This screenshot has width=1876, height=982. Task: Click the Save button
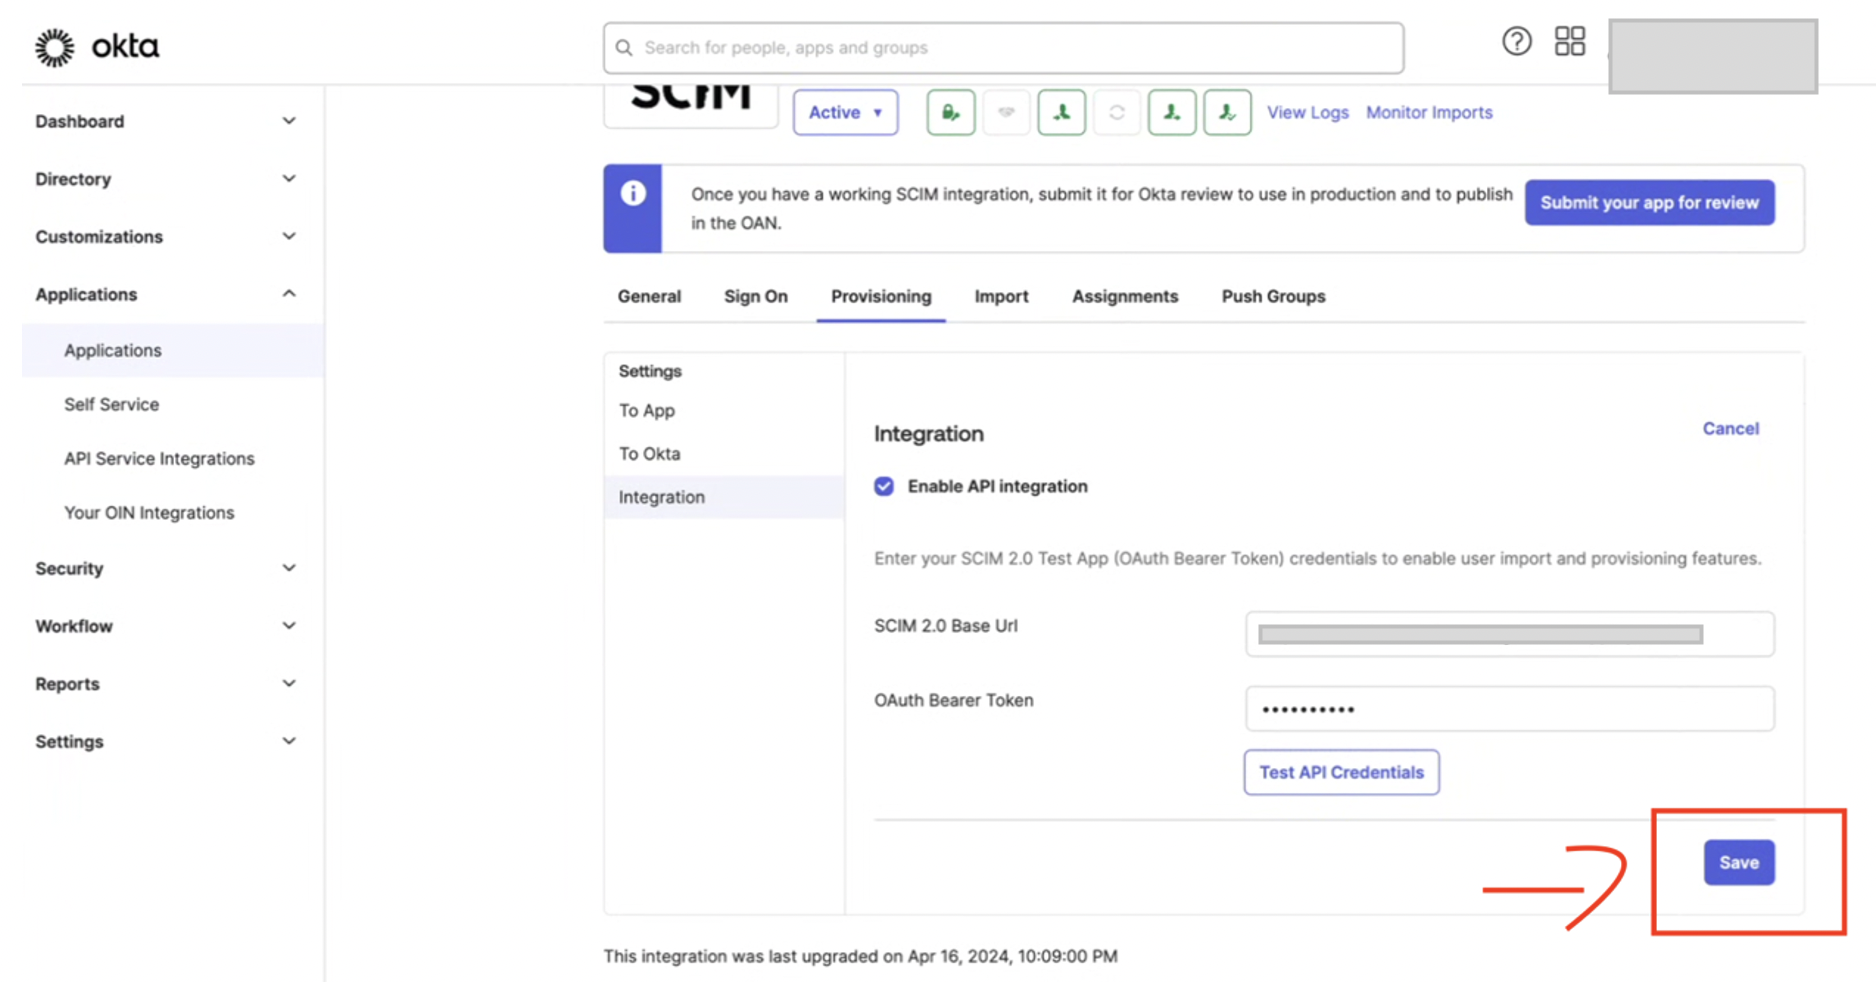pos(1739,862)
